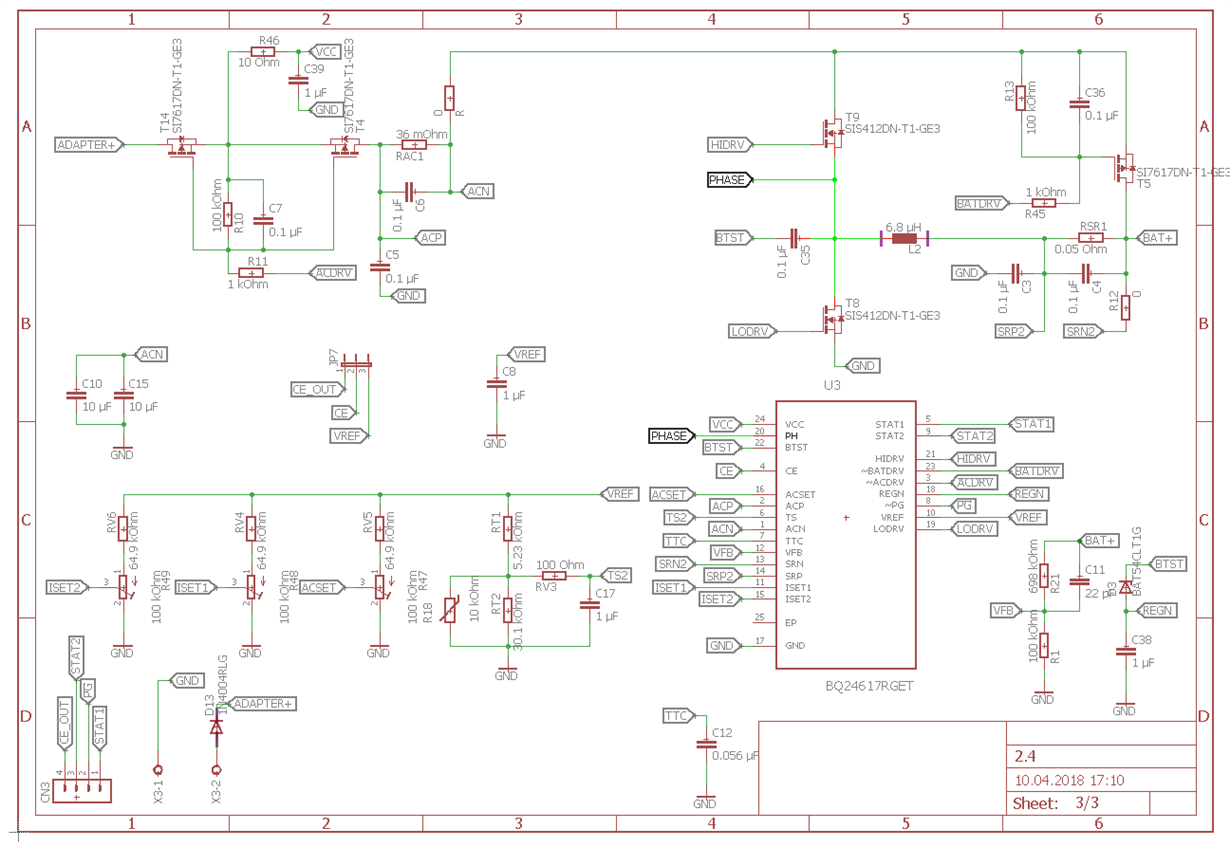Click the ISET2 label beside R49
Image resolution: width=1230 pixels, height=865 pixels.
click(66, 587)
